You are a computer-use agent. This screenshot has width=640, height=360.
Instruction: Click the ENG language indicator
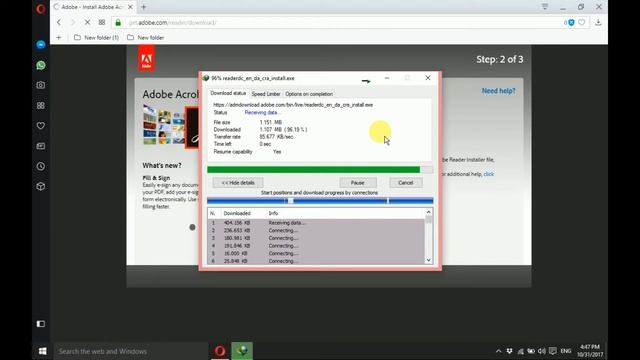coord(566,351)
